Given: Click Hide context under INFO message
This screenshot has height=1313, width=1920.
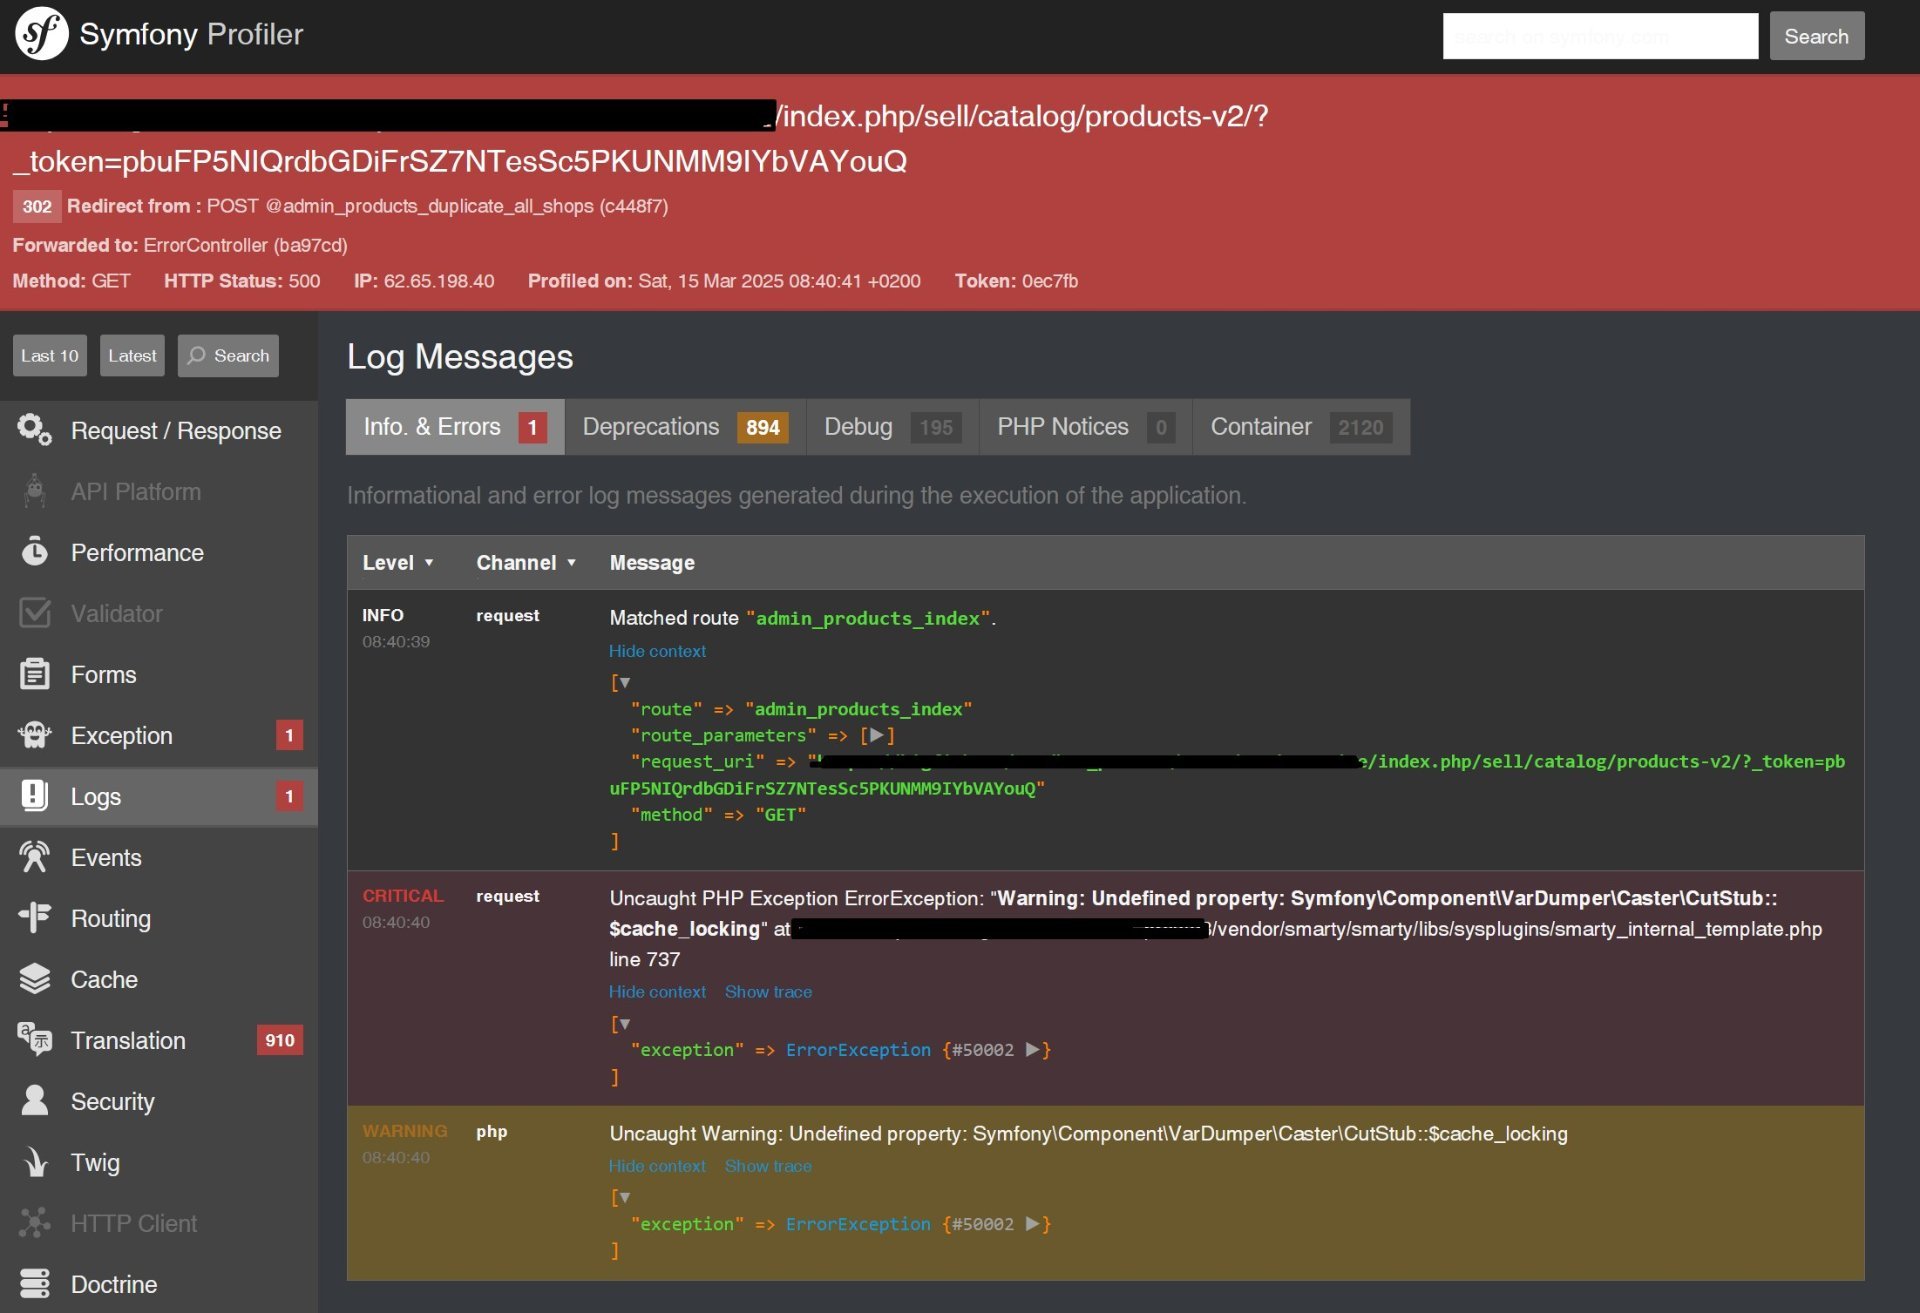Looking at the screenshot, I should click(657, 651).
